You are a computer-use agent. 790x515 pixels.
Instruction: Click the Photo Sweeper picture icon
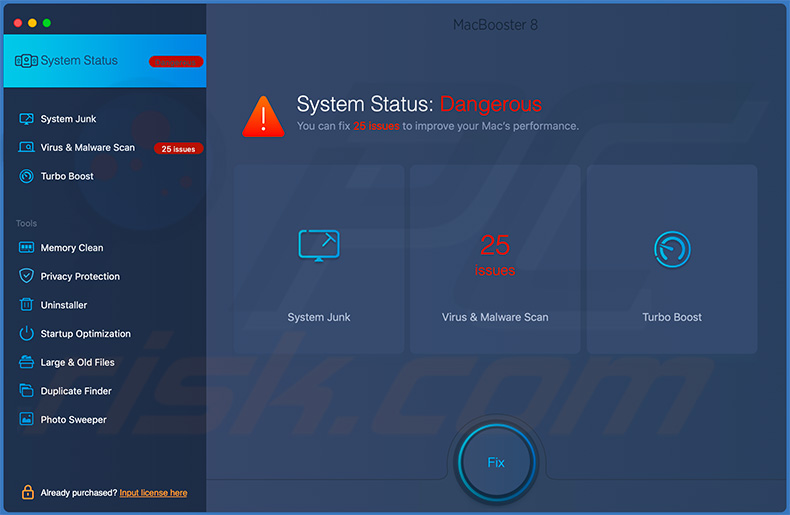(26, 419)
